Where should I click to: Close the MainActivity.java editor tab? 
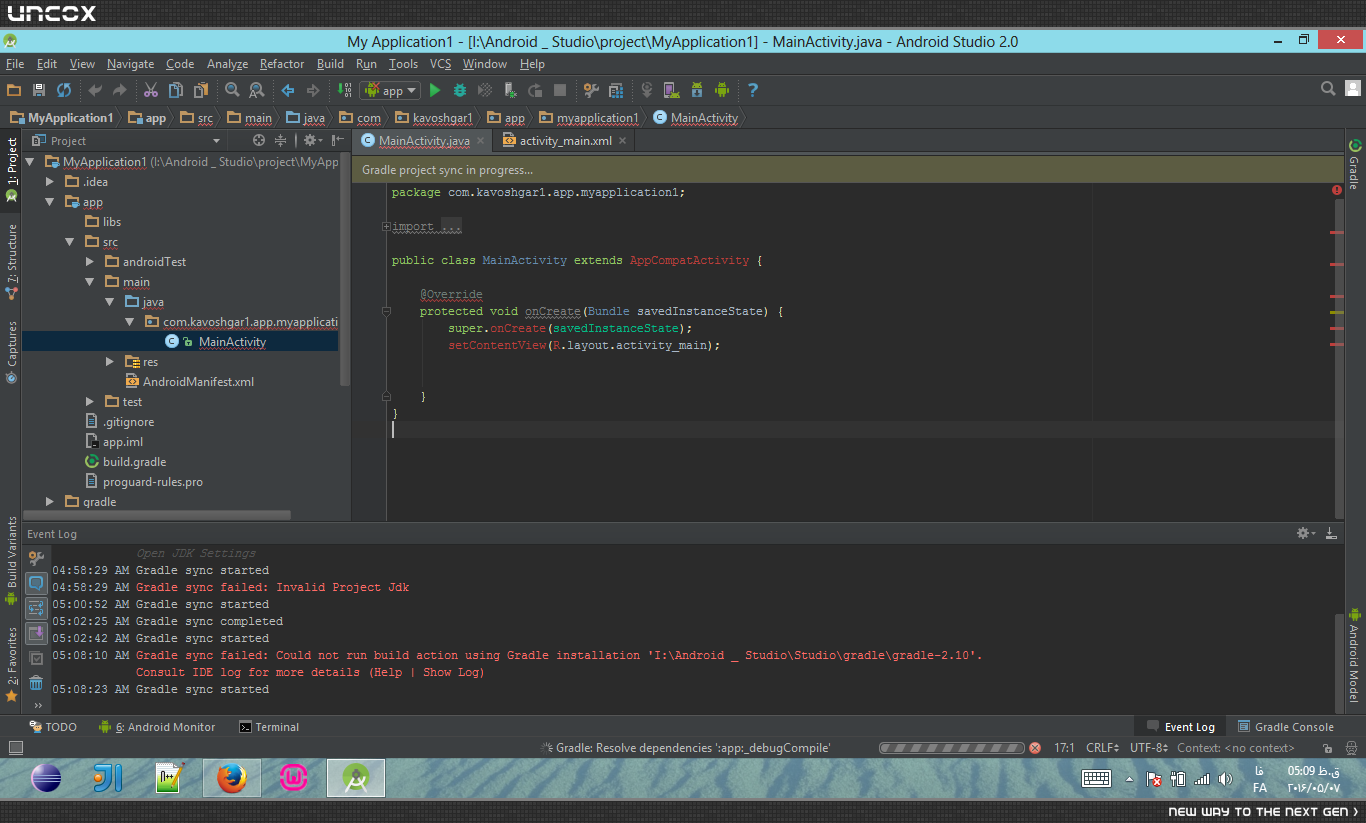[x=481, y=141]
